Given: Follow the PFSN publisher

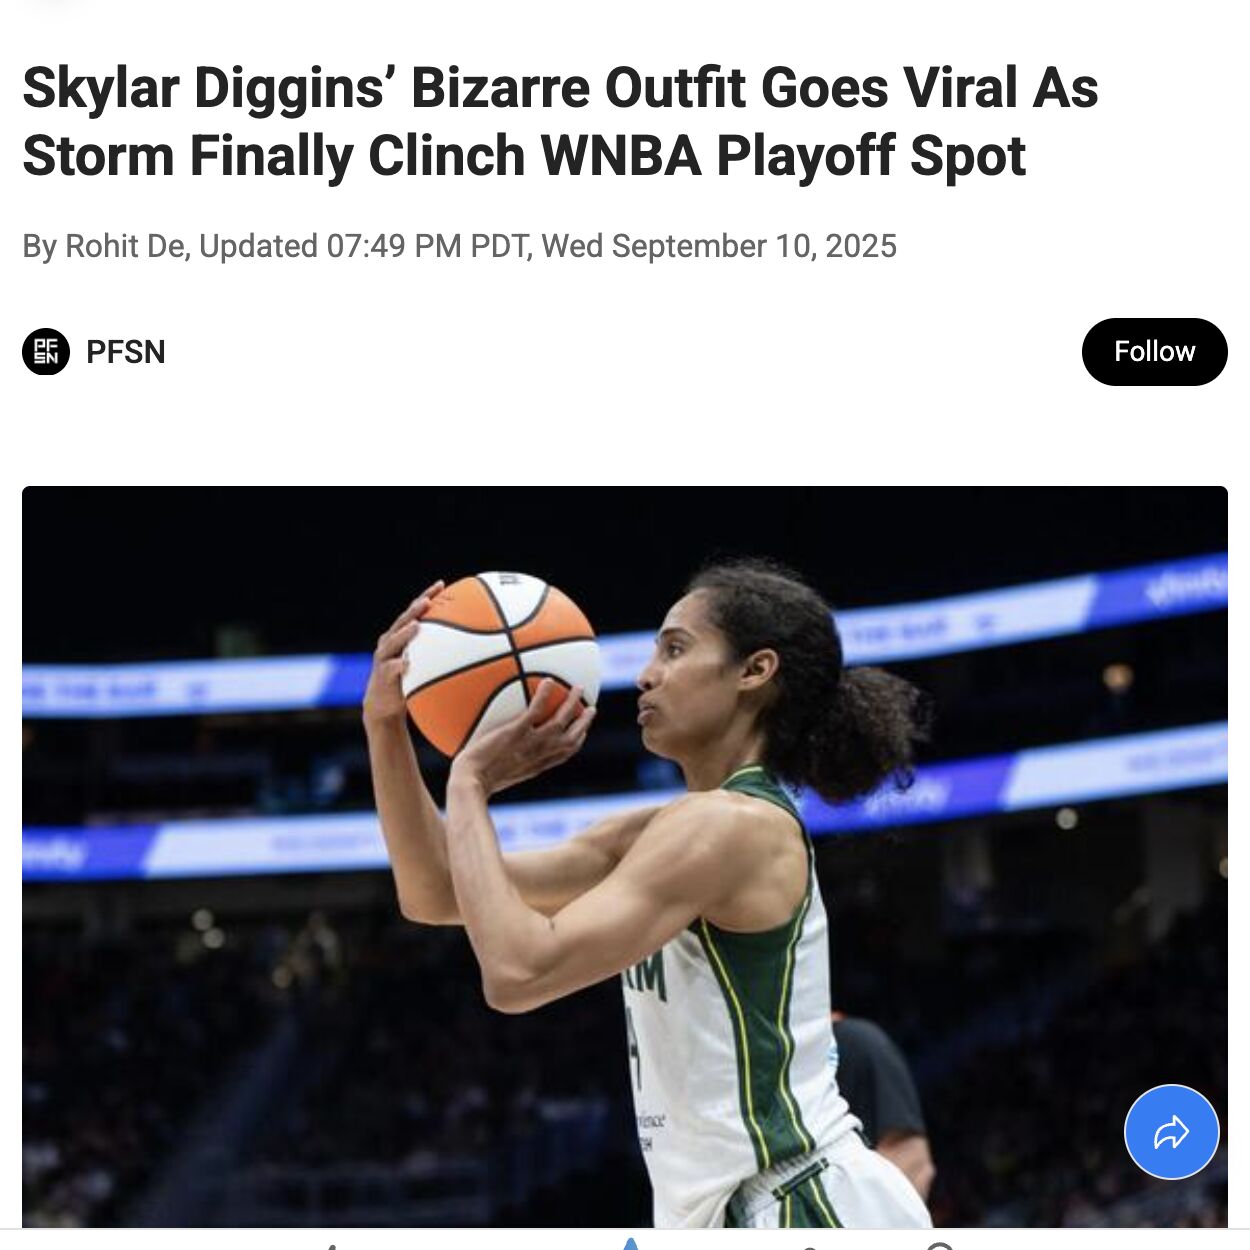Looking at the screenshot, I should click(x=1154, y=352).
